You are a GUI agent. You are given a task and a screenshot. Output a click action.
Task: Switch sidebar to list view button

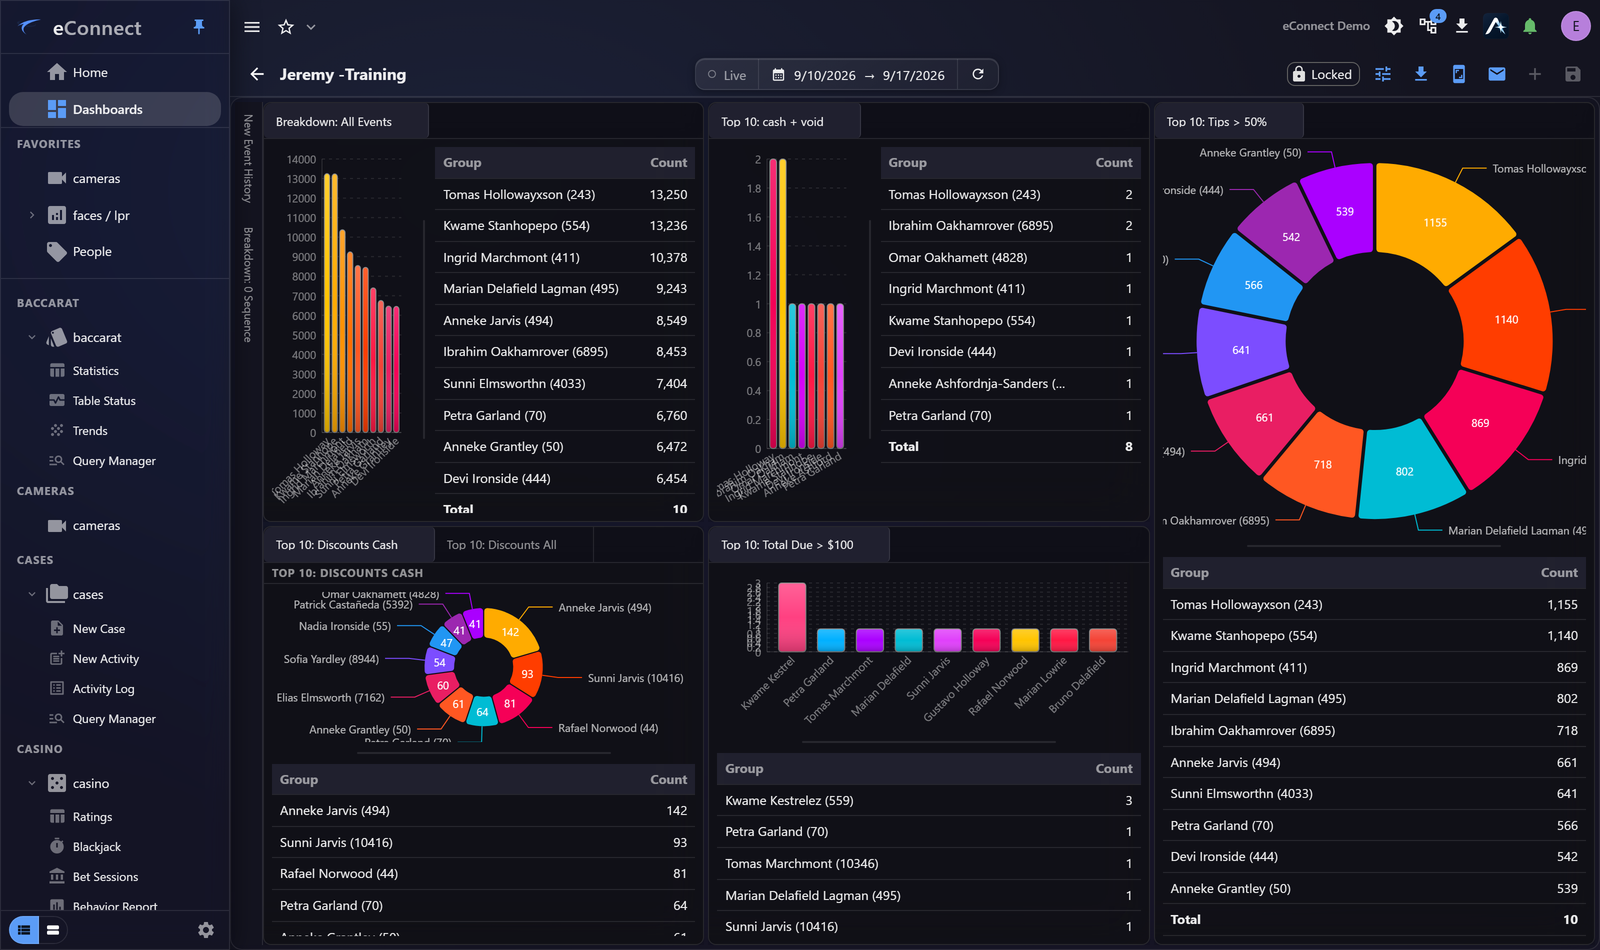point(25,930)
